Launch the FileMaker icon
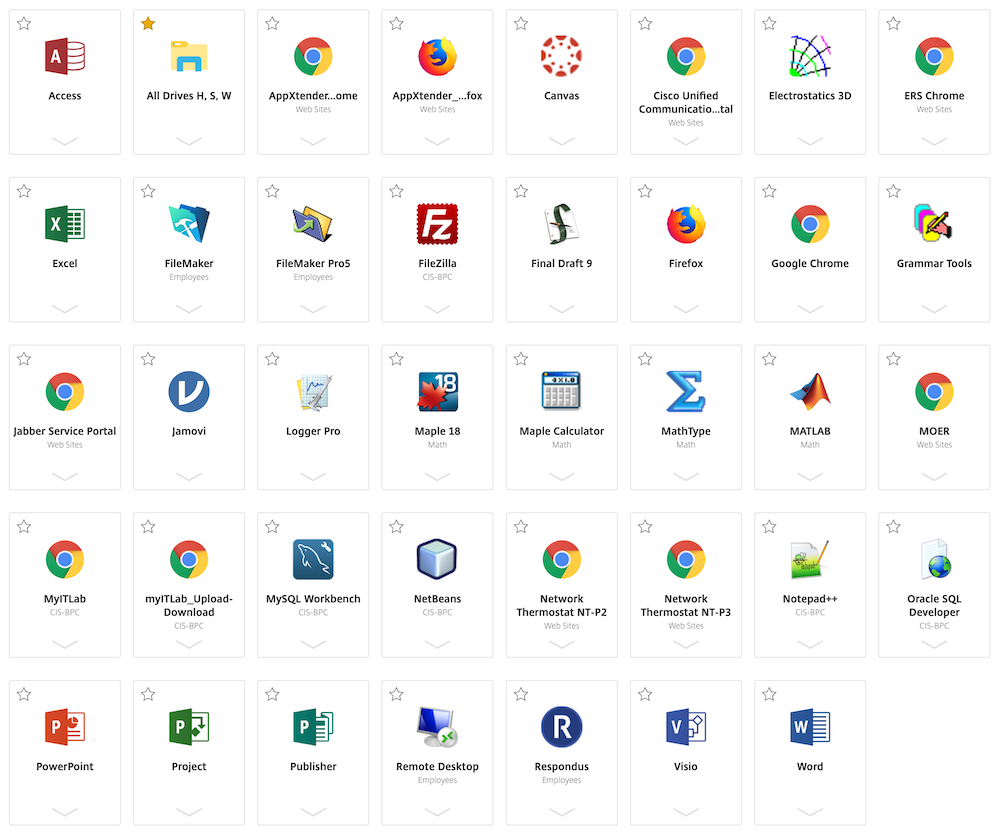Image resolution: width=1000 pixels, height=834 pixels. click(189, 224)
